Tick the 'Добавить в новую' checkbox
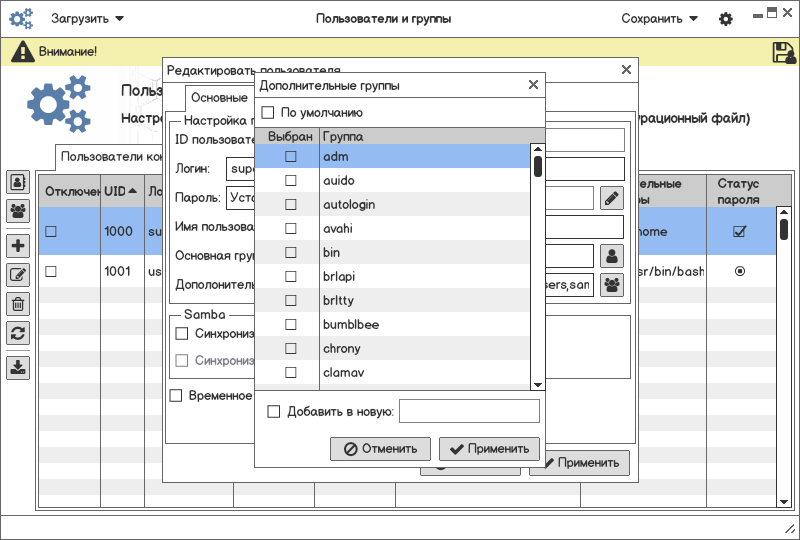Image resolution: width=800 pixels, height=540 pixels. click(x=274, y=411)
